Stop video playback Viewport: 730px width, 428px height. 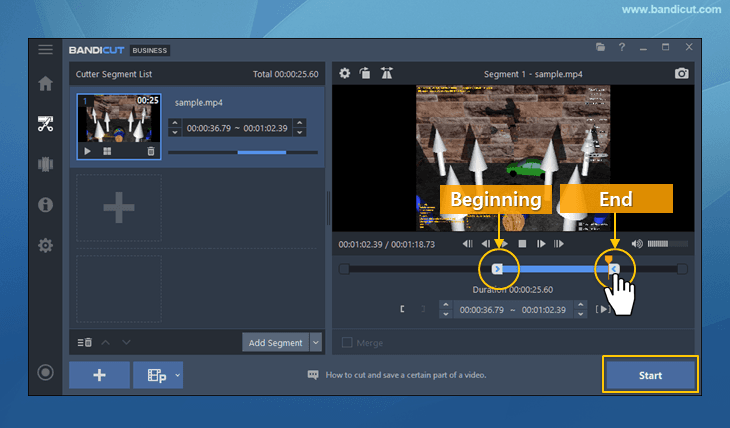coord(522,244)
